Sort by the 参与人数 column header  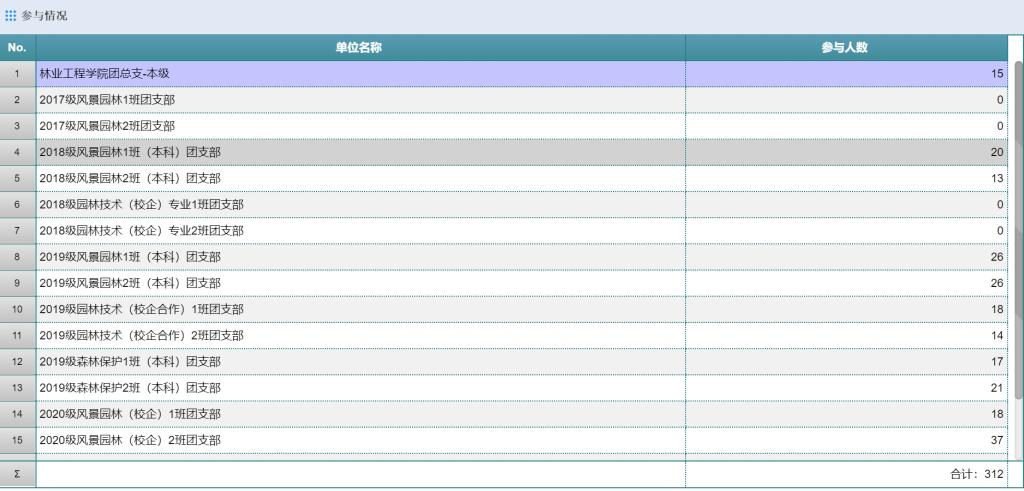(845, 48)
